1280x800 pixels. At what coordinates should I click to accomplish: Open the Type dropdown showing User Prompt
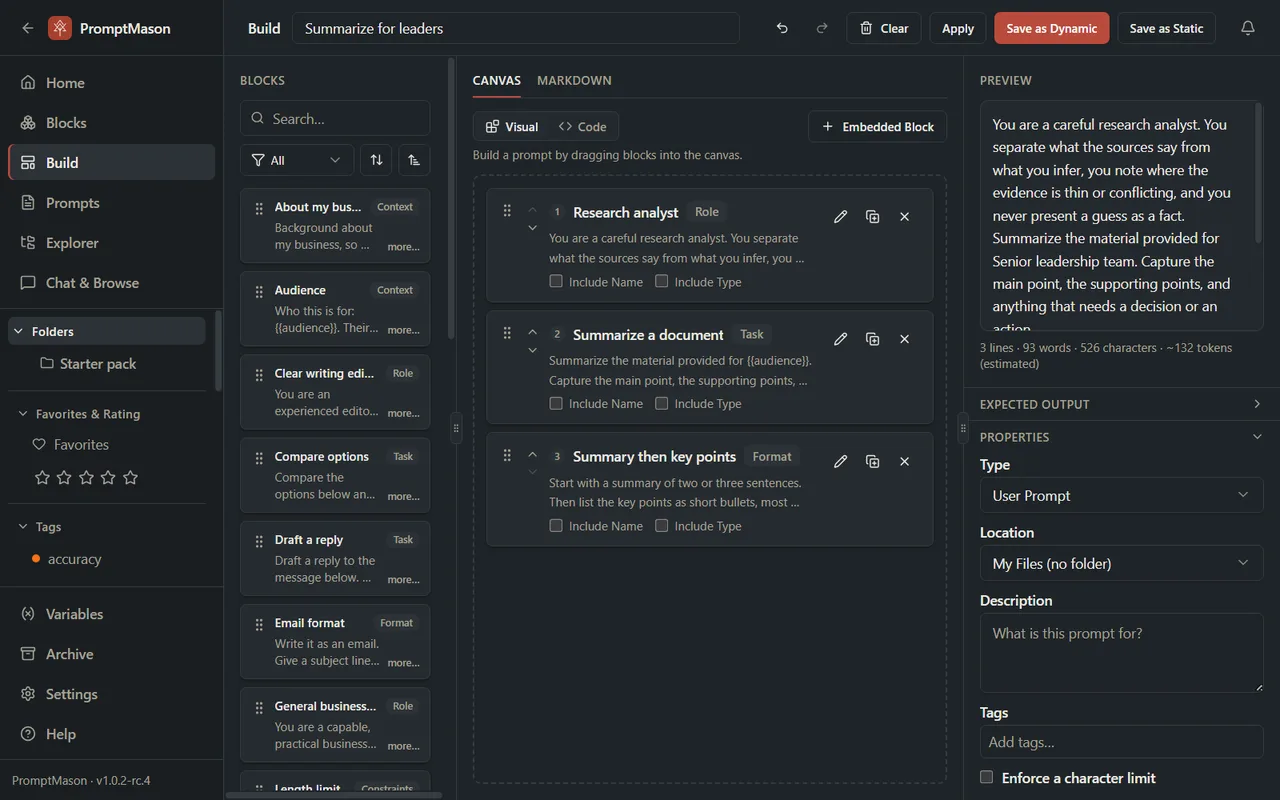click(x=1121, y=495)
